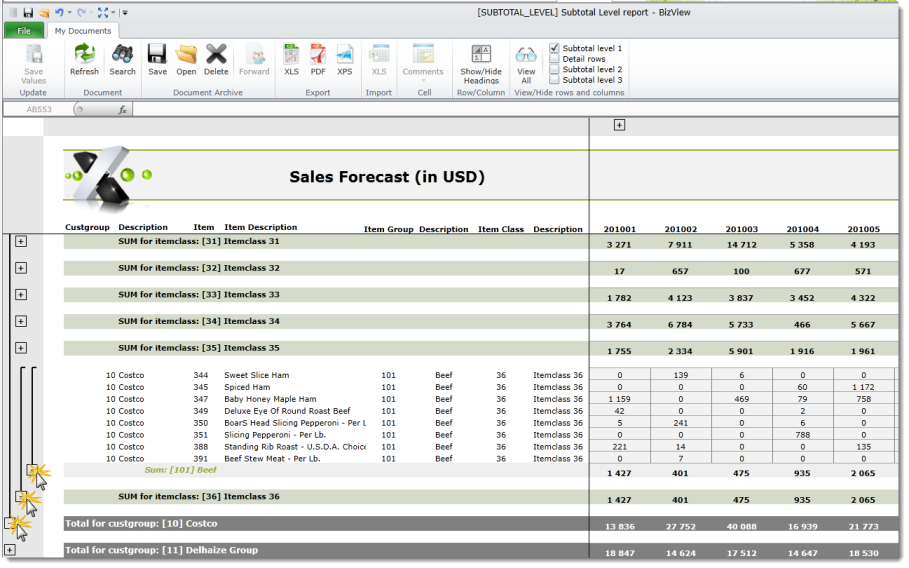Open the File menu
This screenshot has height=568, width=909.
(x=24, y=31)
